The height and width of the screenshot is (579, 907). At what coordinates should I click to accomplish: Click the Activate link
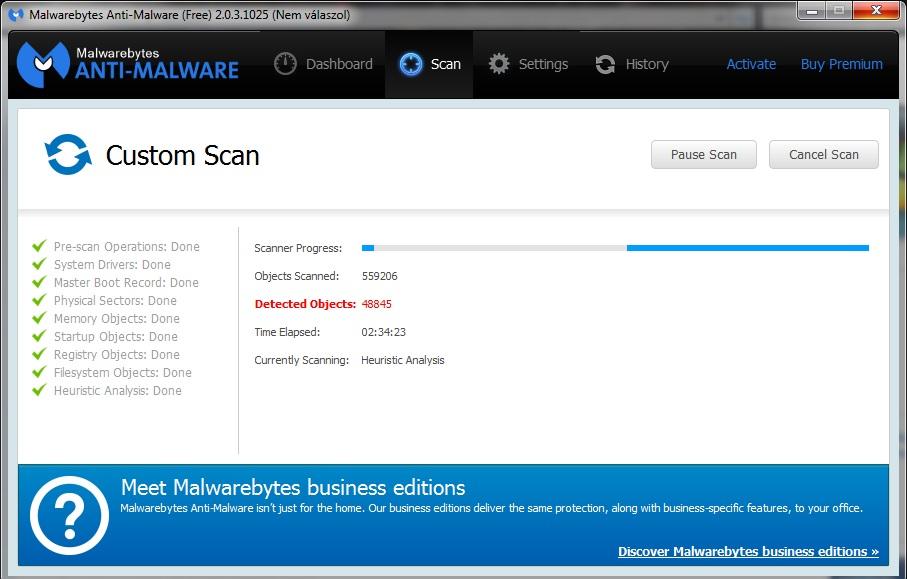point(751,64)
